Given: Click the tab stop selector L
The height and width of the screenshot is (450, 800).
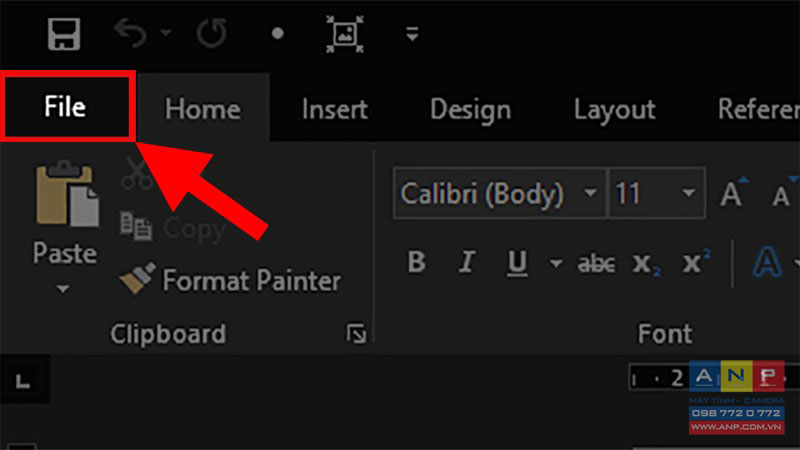Looking at the screenshot, I should point(22,380).
